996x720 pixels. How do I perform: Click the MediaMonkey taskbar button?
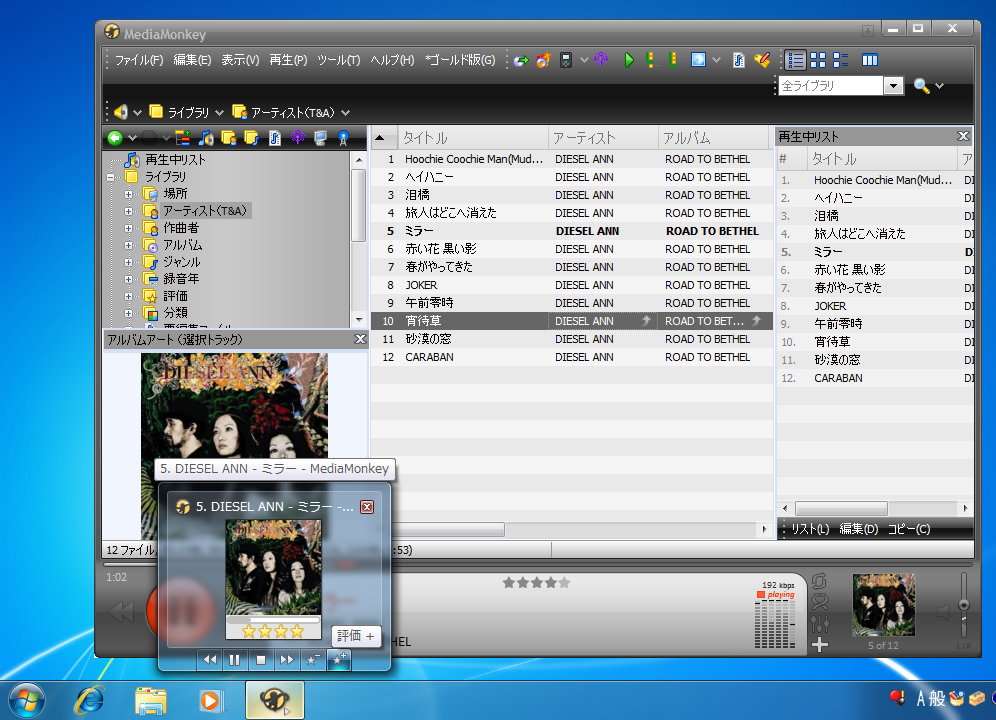point(274,700)
